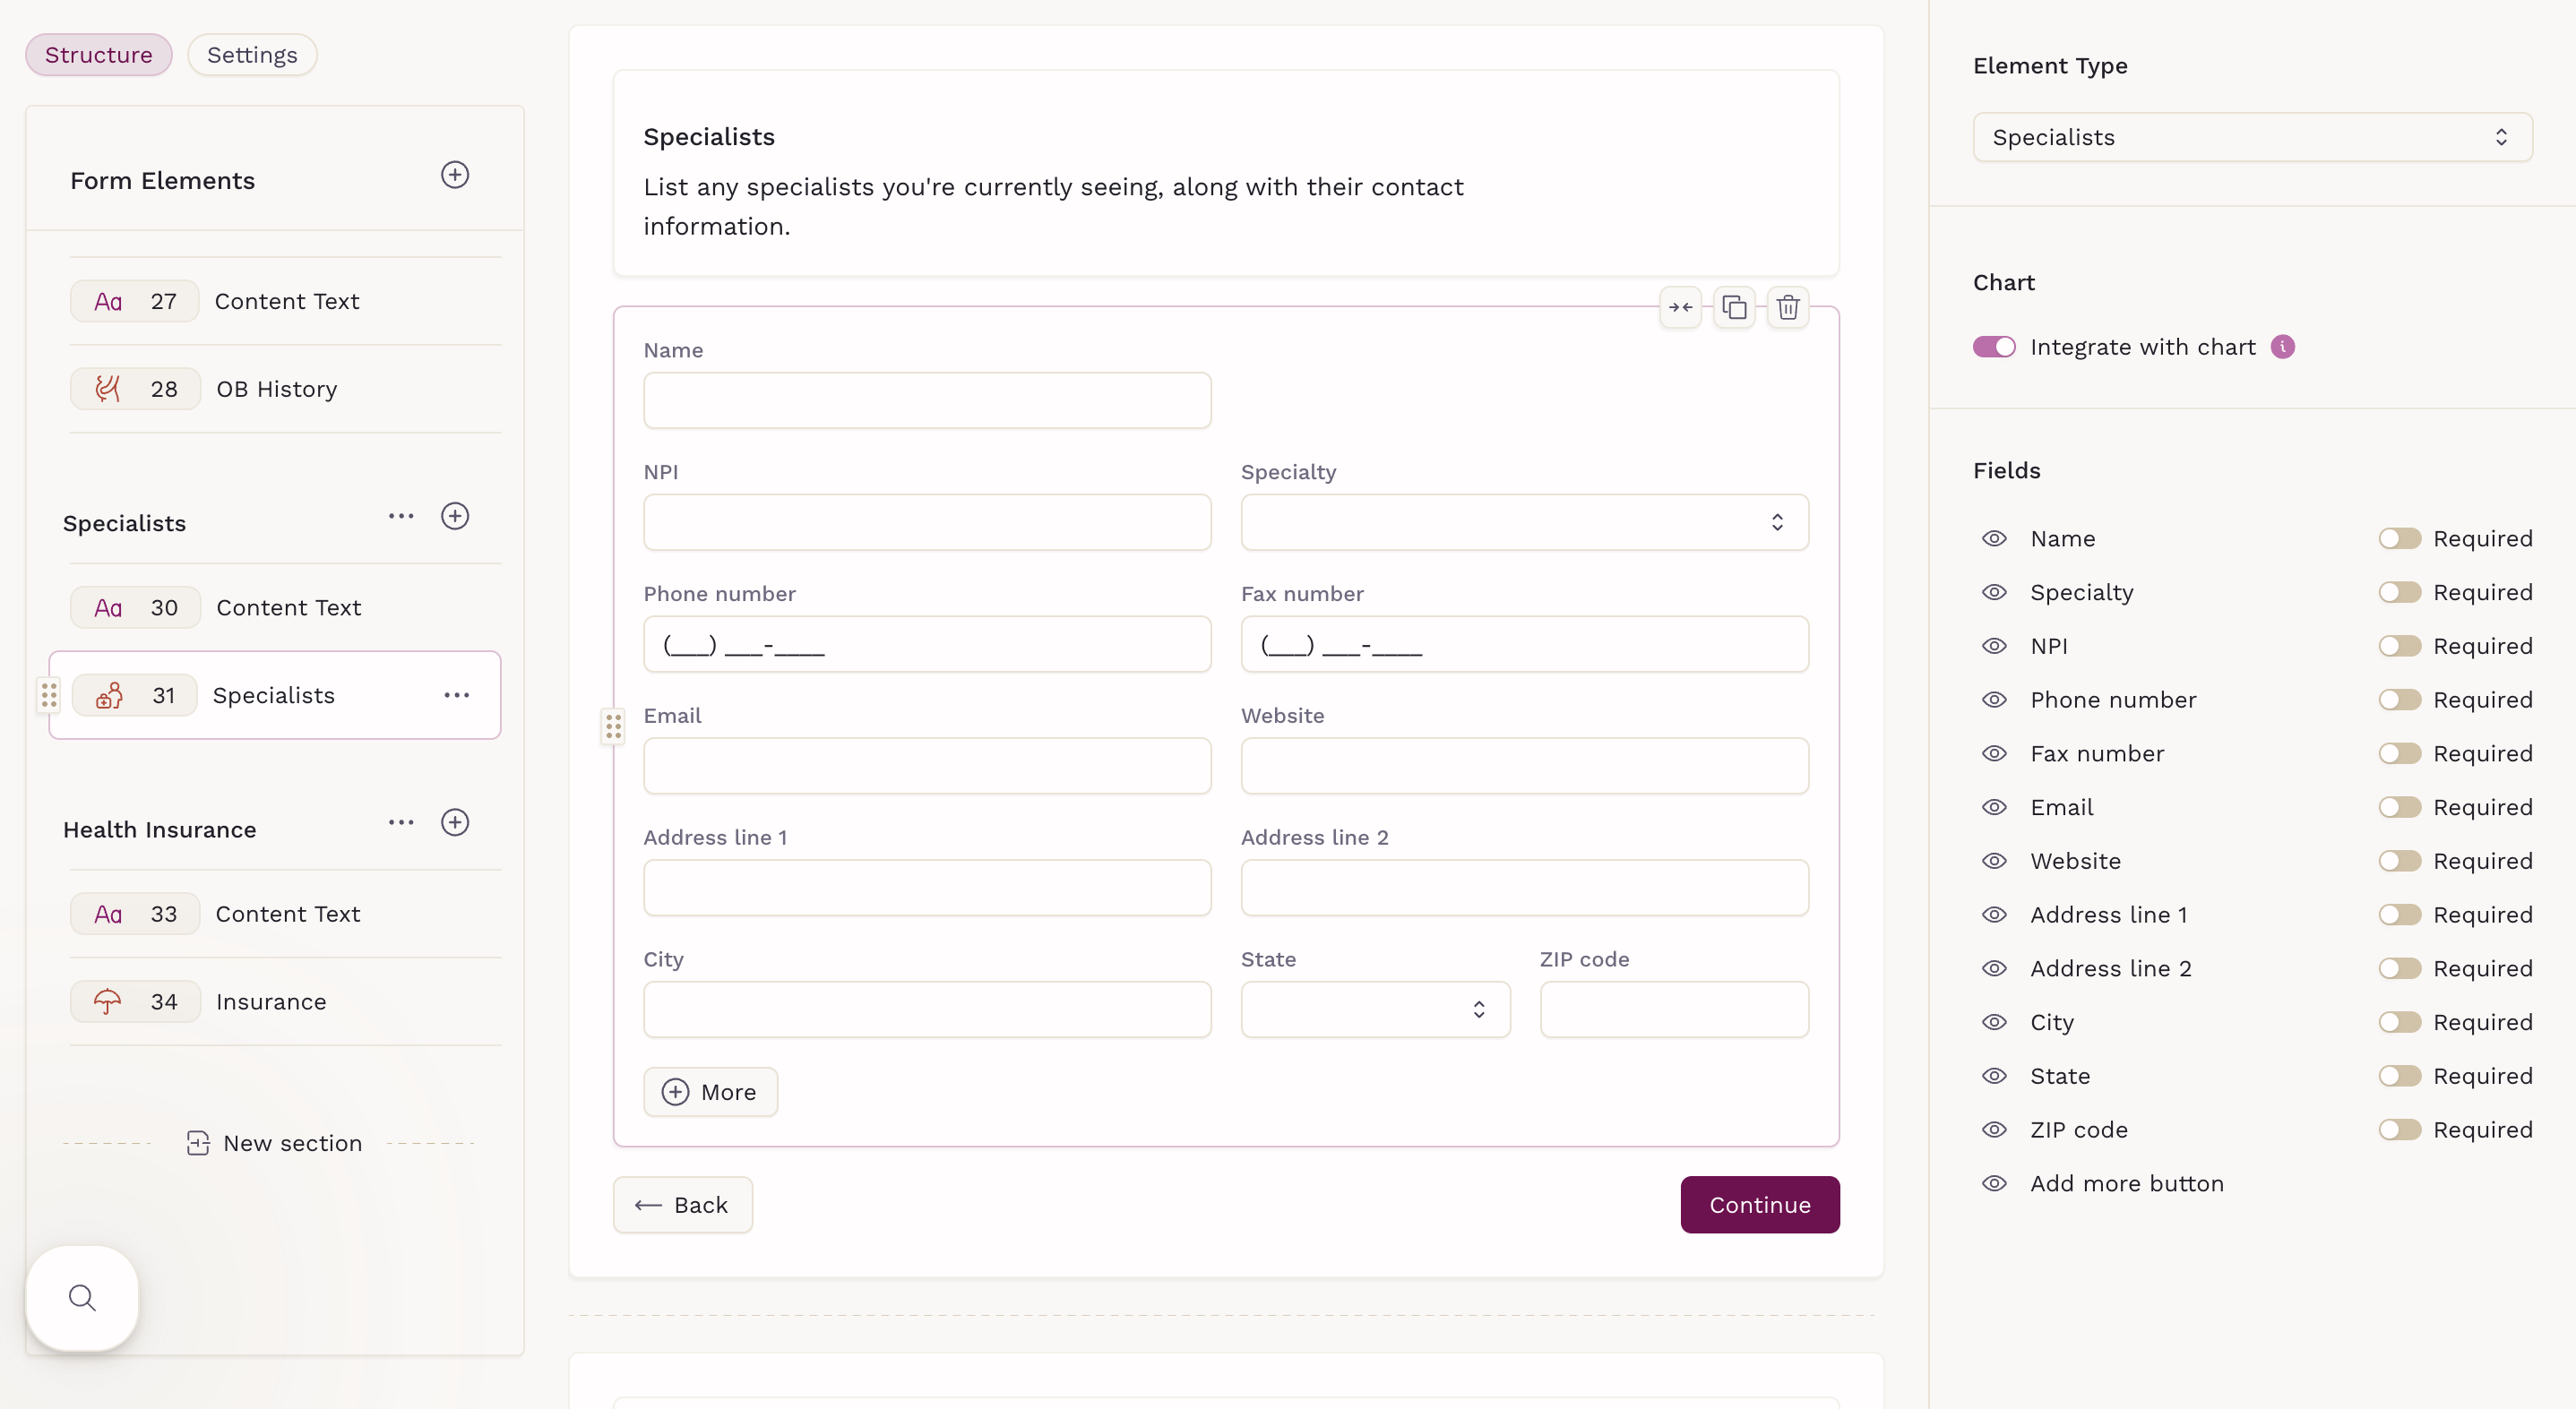2576x1409 pixels.
Task: Click the duplicate element copy icon
Action: (1734, 308)
